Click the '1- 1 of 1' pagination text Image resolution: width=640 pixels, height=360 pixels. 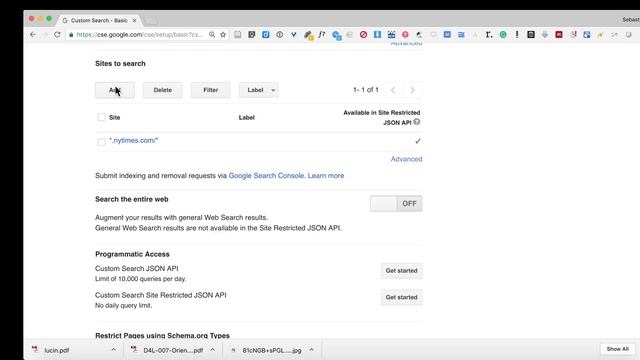coord(366,90)
